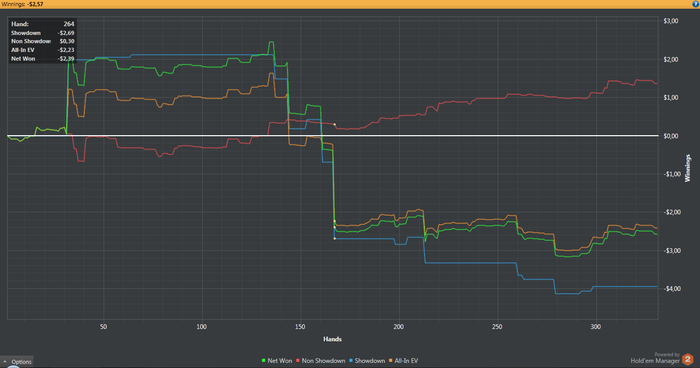Click the $2,00 y-axis label
700x368 pixels.
[x=671, y=59]
